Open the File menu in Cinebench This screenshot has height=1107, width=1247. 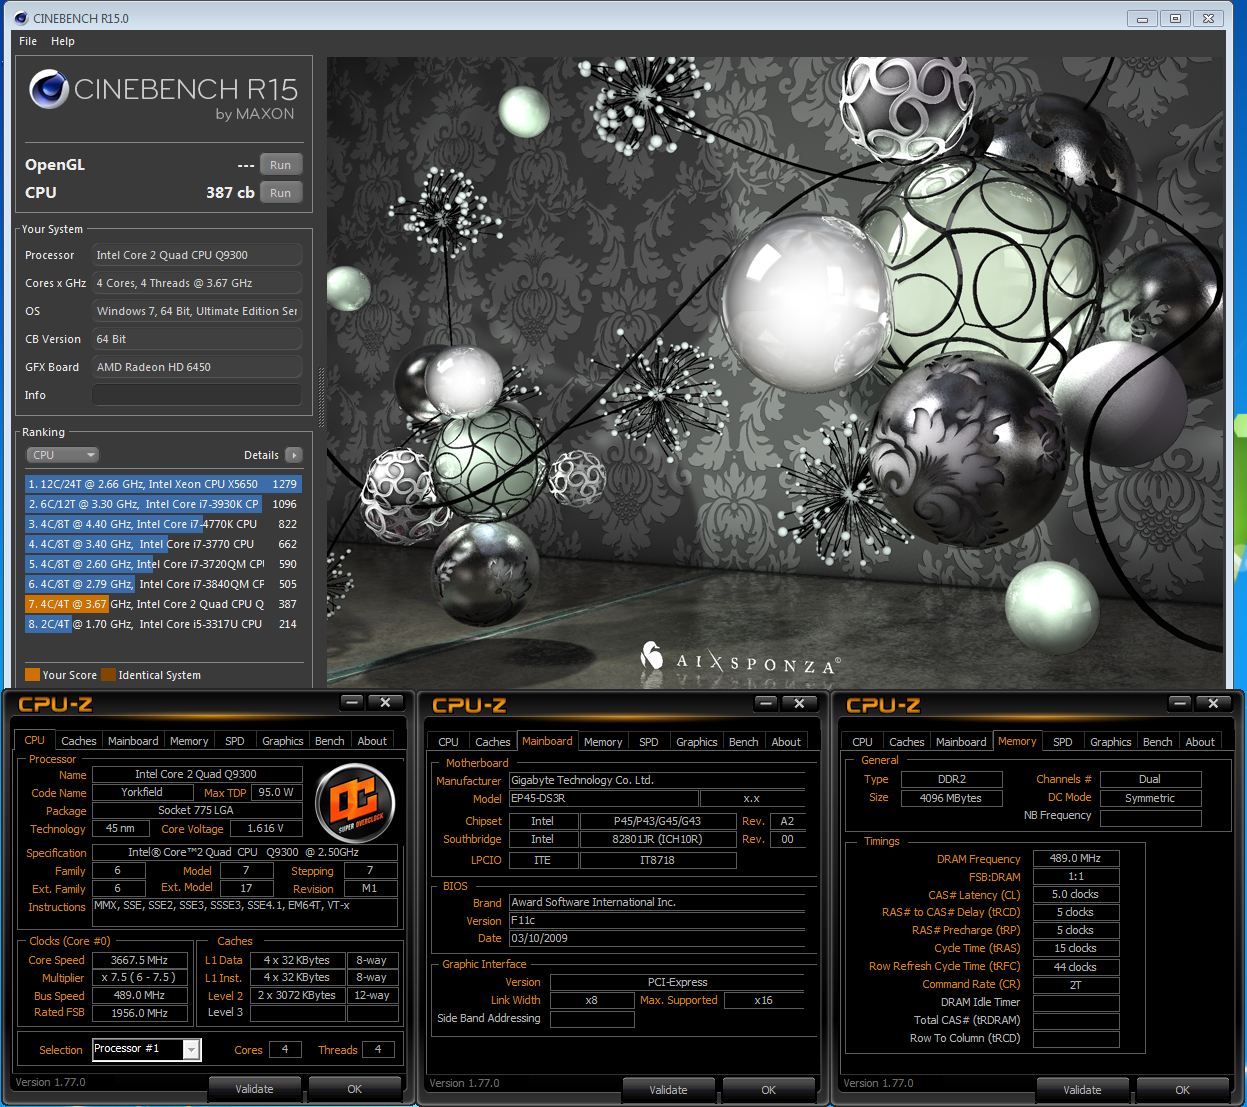[28, 41]
